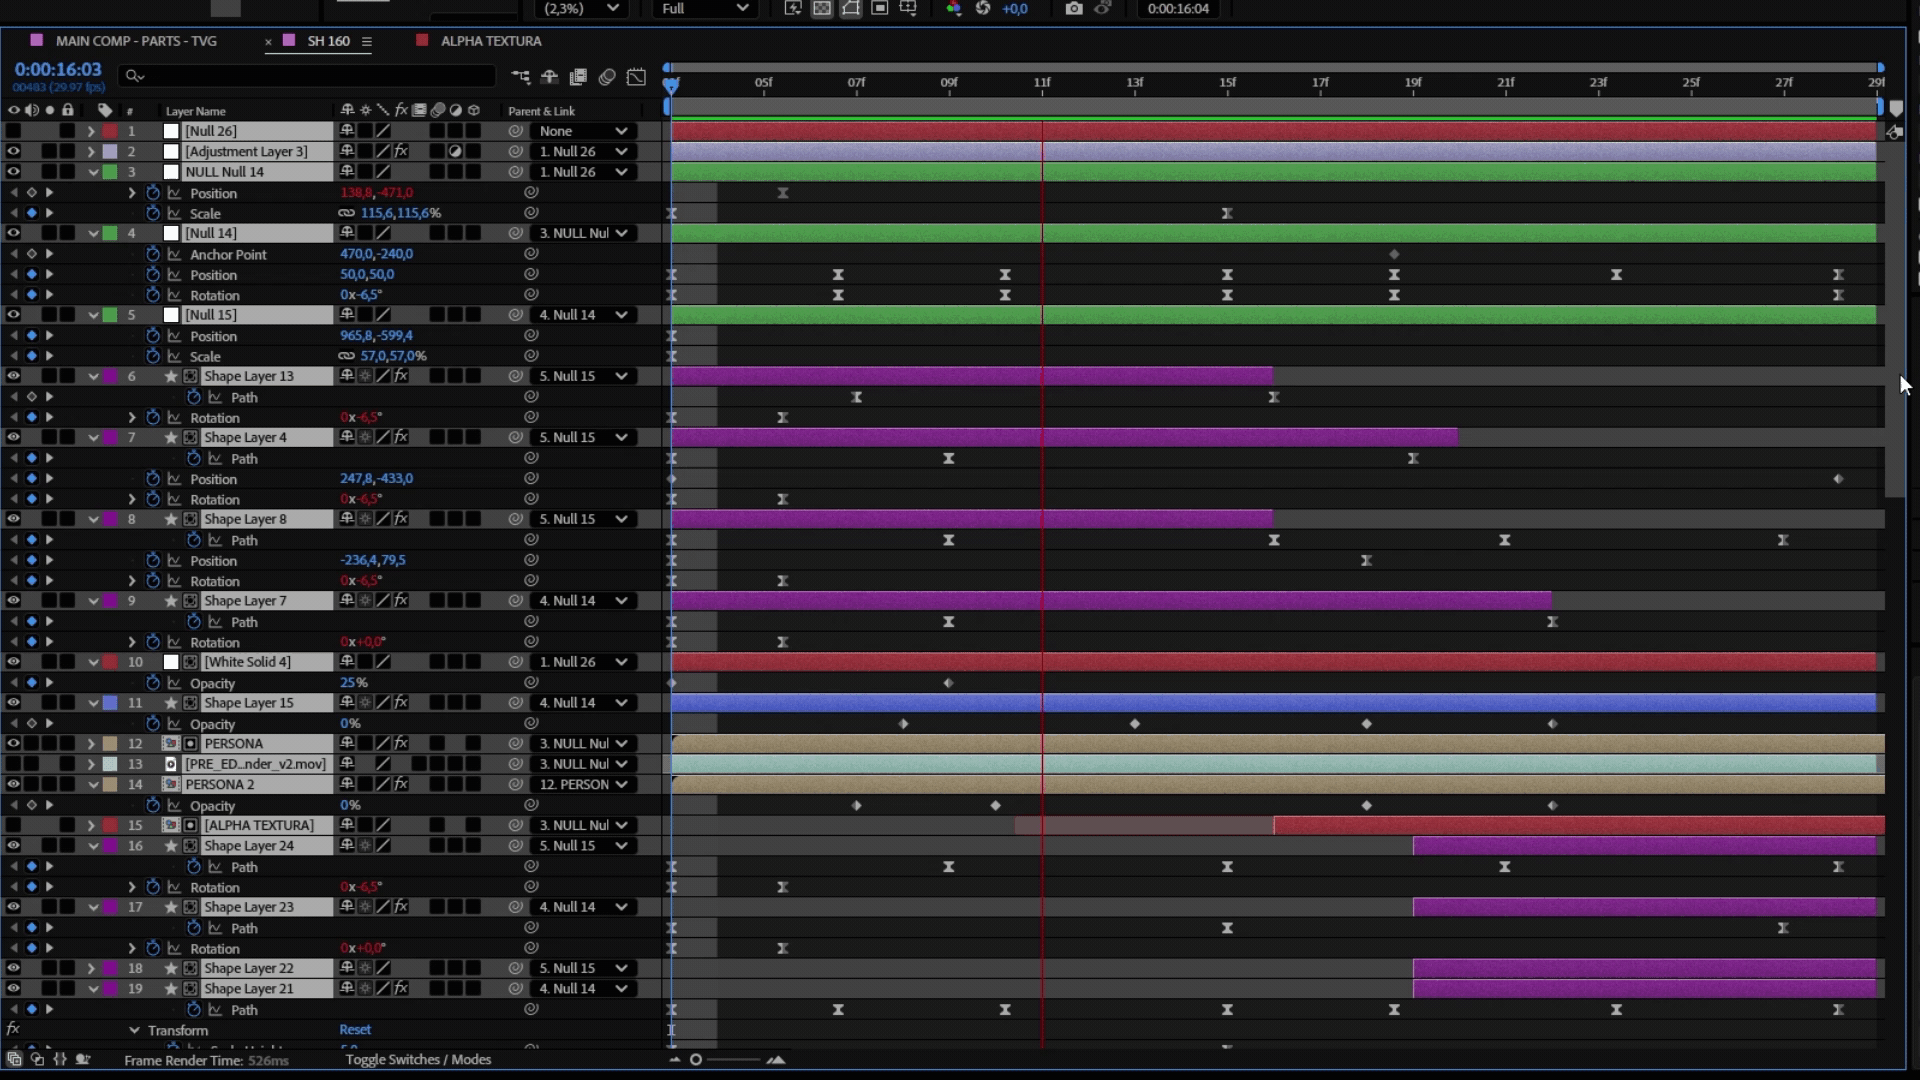Image resolution: width=1920 pixels, height=1080 pixels.
Task: Enable the Motion Blur switch icon
Action: point(607,77)
